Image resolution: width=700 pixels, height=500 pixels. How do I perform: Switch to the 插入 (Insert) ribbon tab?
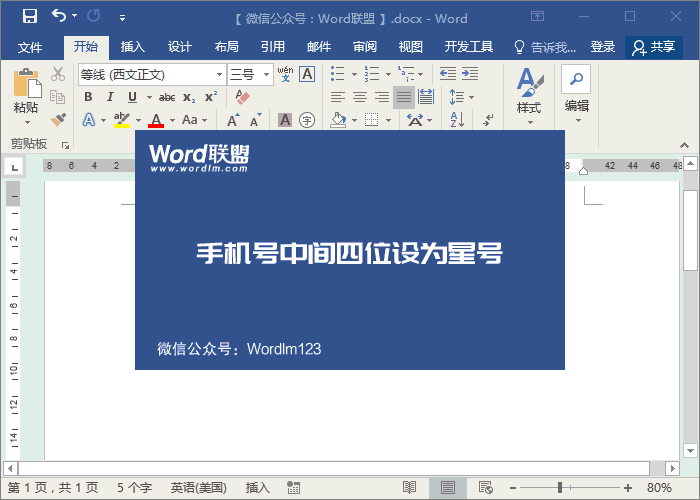tap(133, 47)
